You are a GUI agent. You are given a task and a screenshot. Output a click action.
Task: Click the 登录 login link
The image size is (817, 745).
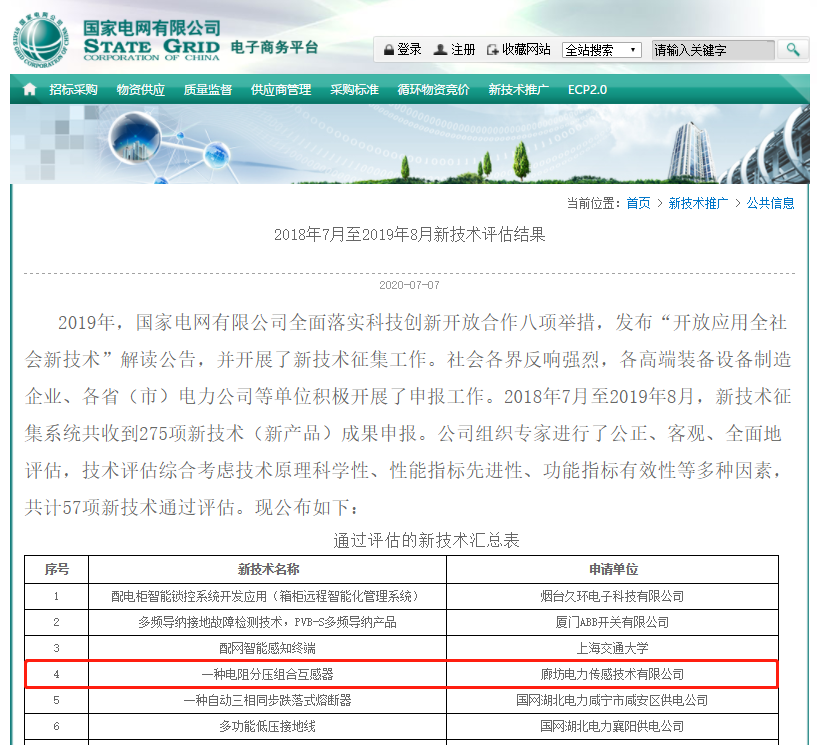coord(409,49)
